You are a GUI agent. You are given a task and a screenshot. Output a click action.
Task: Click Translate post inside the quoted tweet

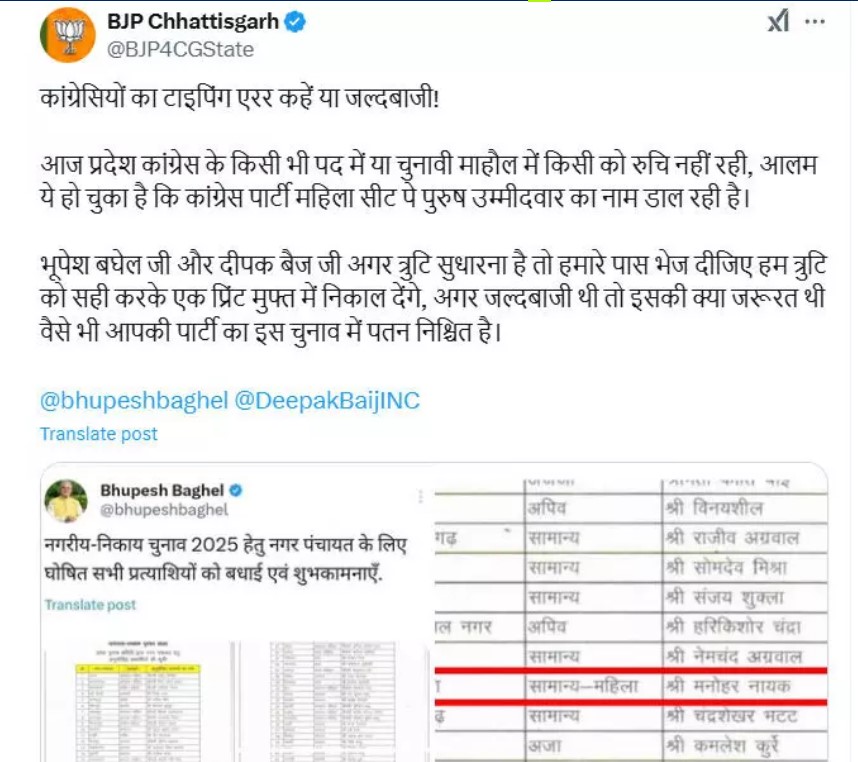pyautogui.click(x=90, y=604)
